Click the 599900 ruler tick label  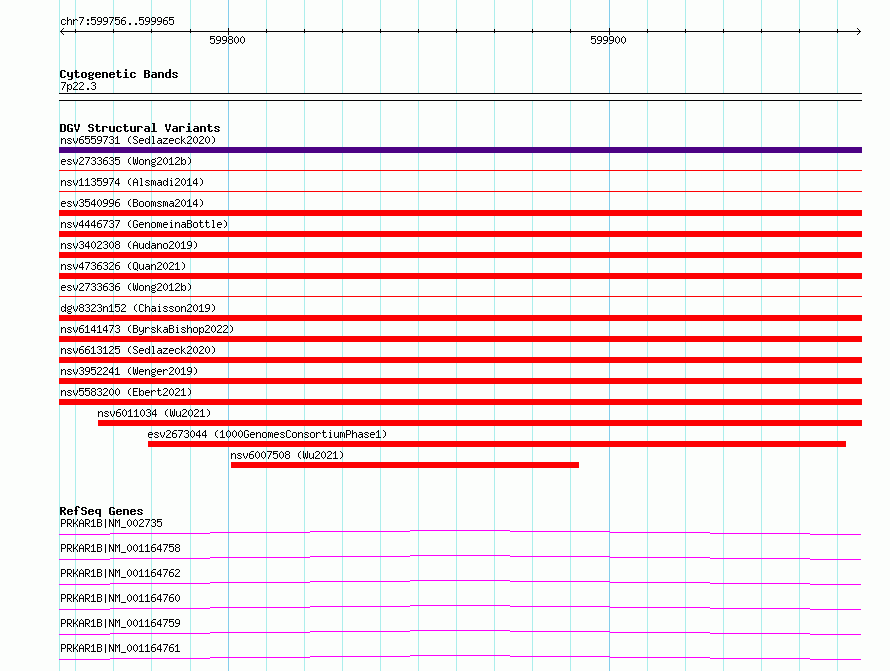click(608, 40)
